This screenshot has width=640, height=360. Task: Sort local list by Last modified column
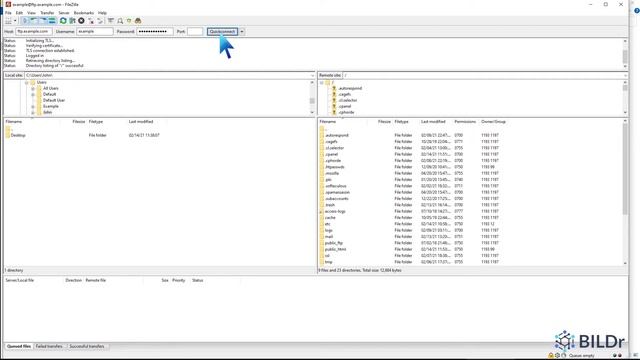(141, 122)
